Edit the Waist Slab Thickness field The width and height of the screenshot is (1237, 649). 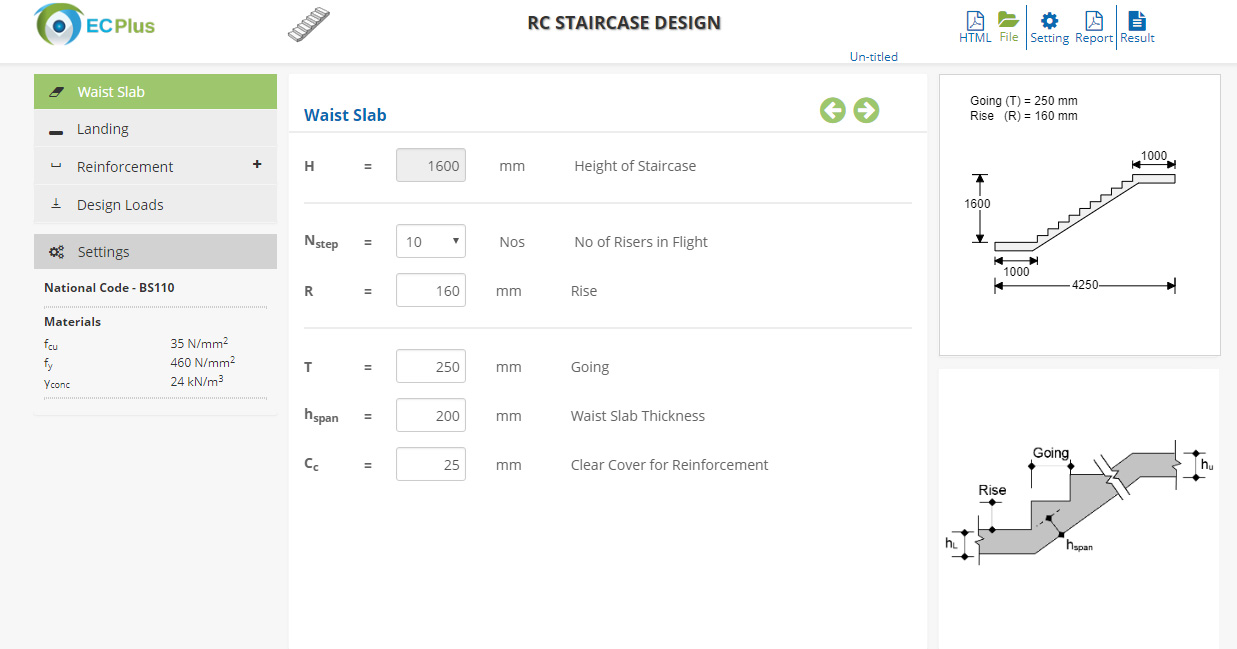tap(431, 415)
